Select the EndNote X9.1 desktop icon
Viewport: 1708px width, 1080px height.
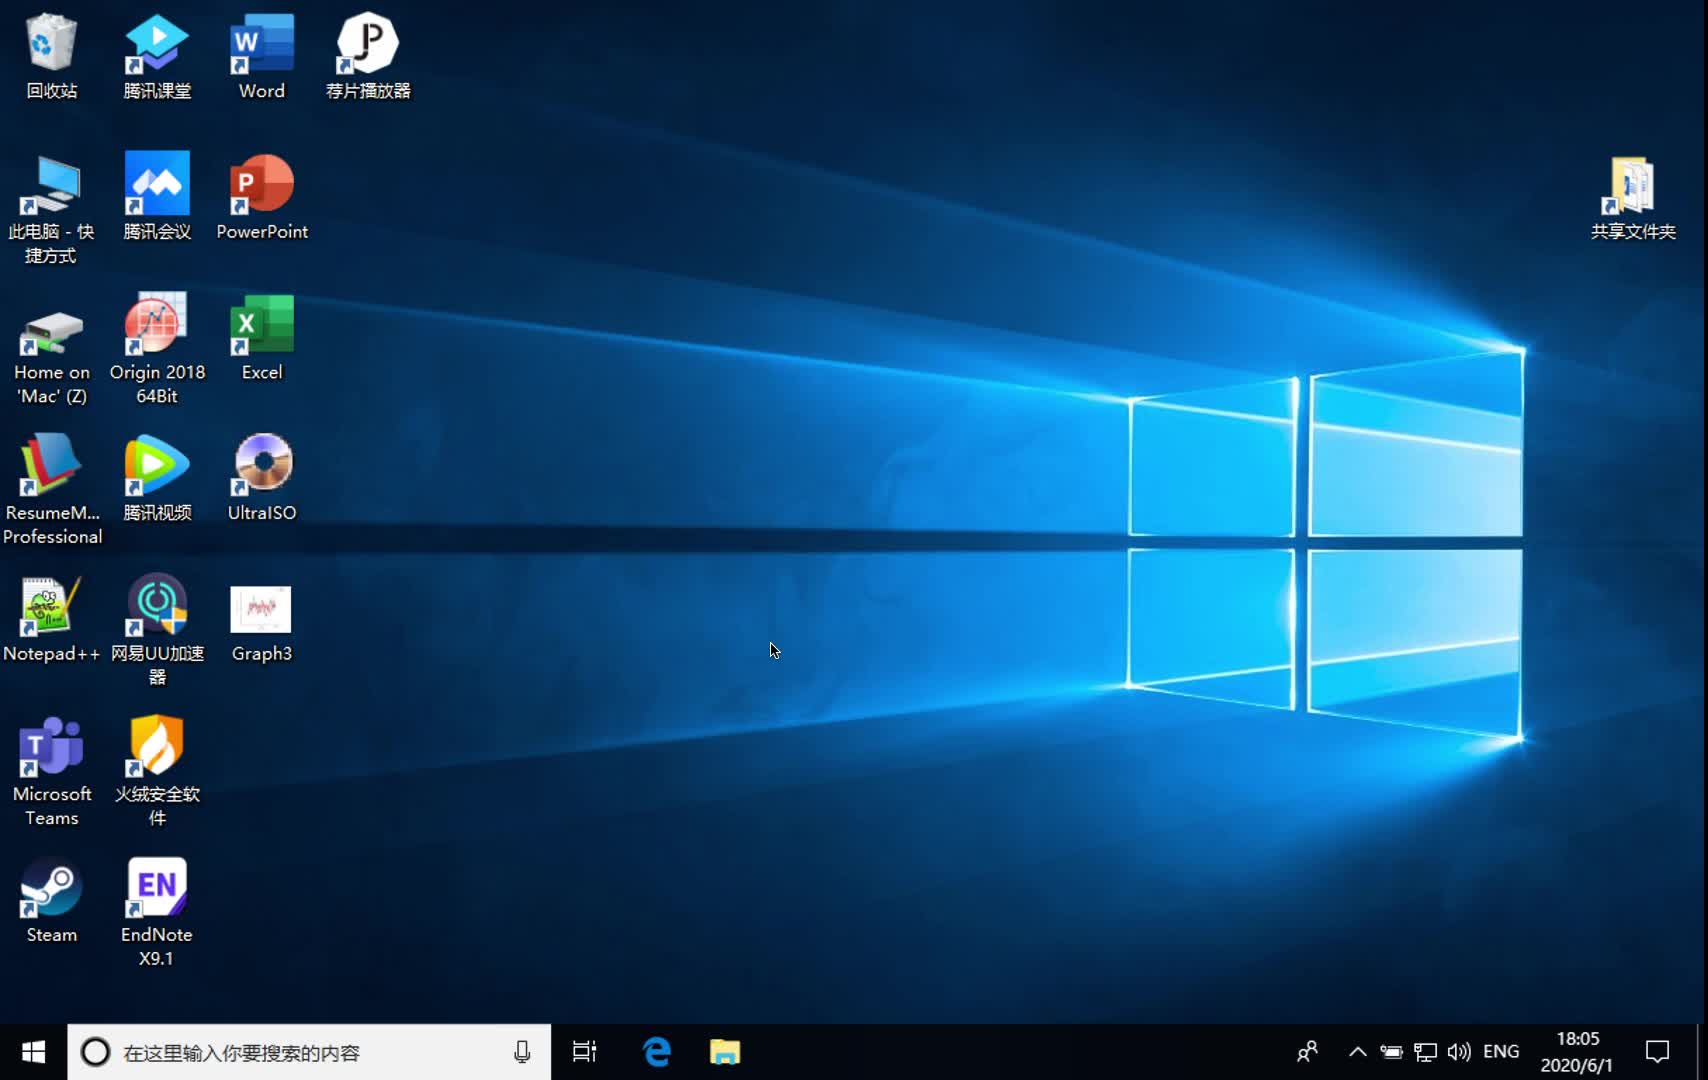[x=157, y=912]
